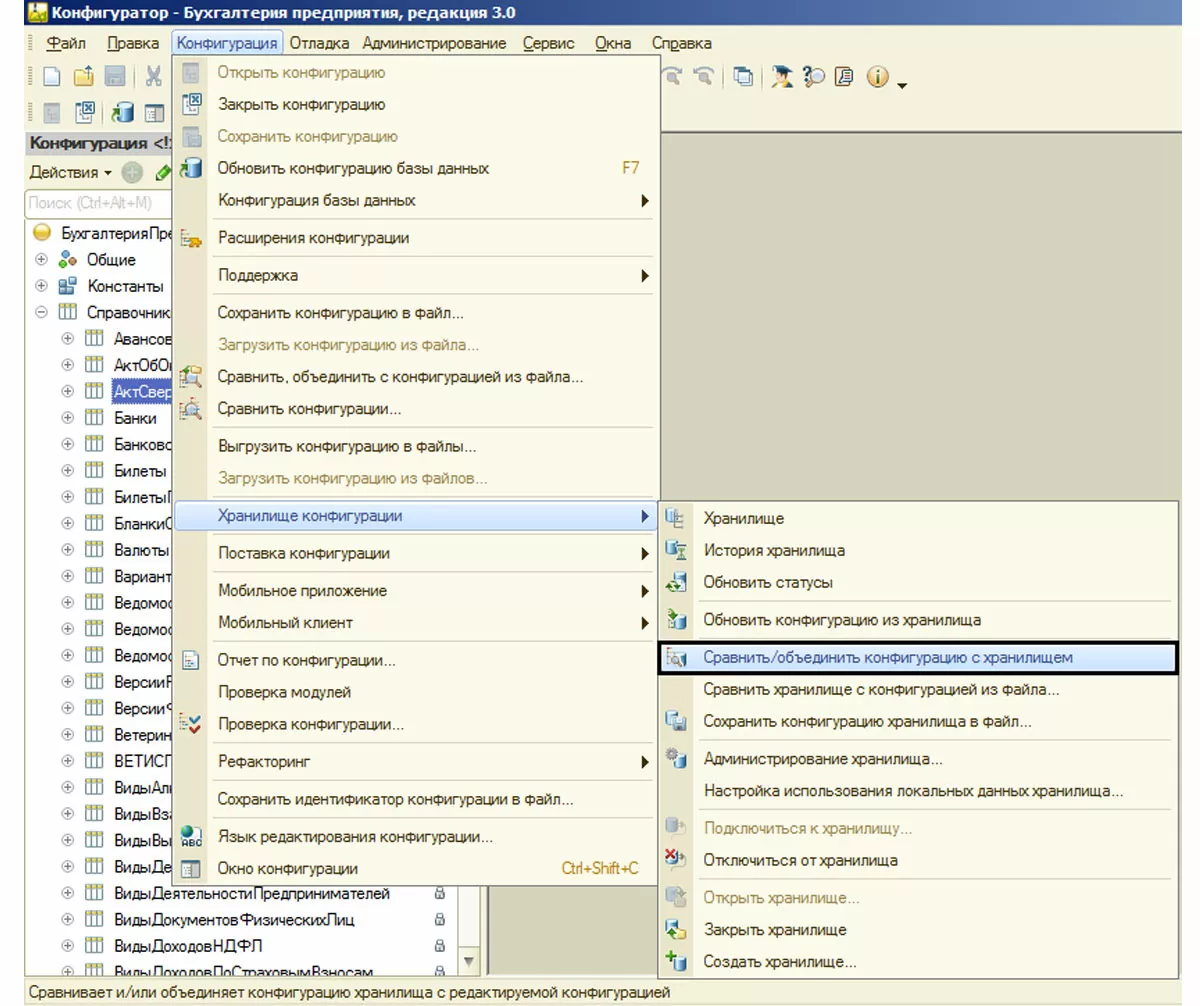Click the help contents book icon
The image size is (1200, 1006).
[845, 77]
